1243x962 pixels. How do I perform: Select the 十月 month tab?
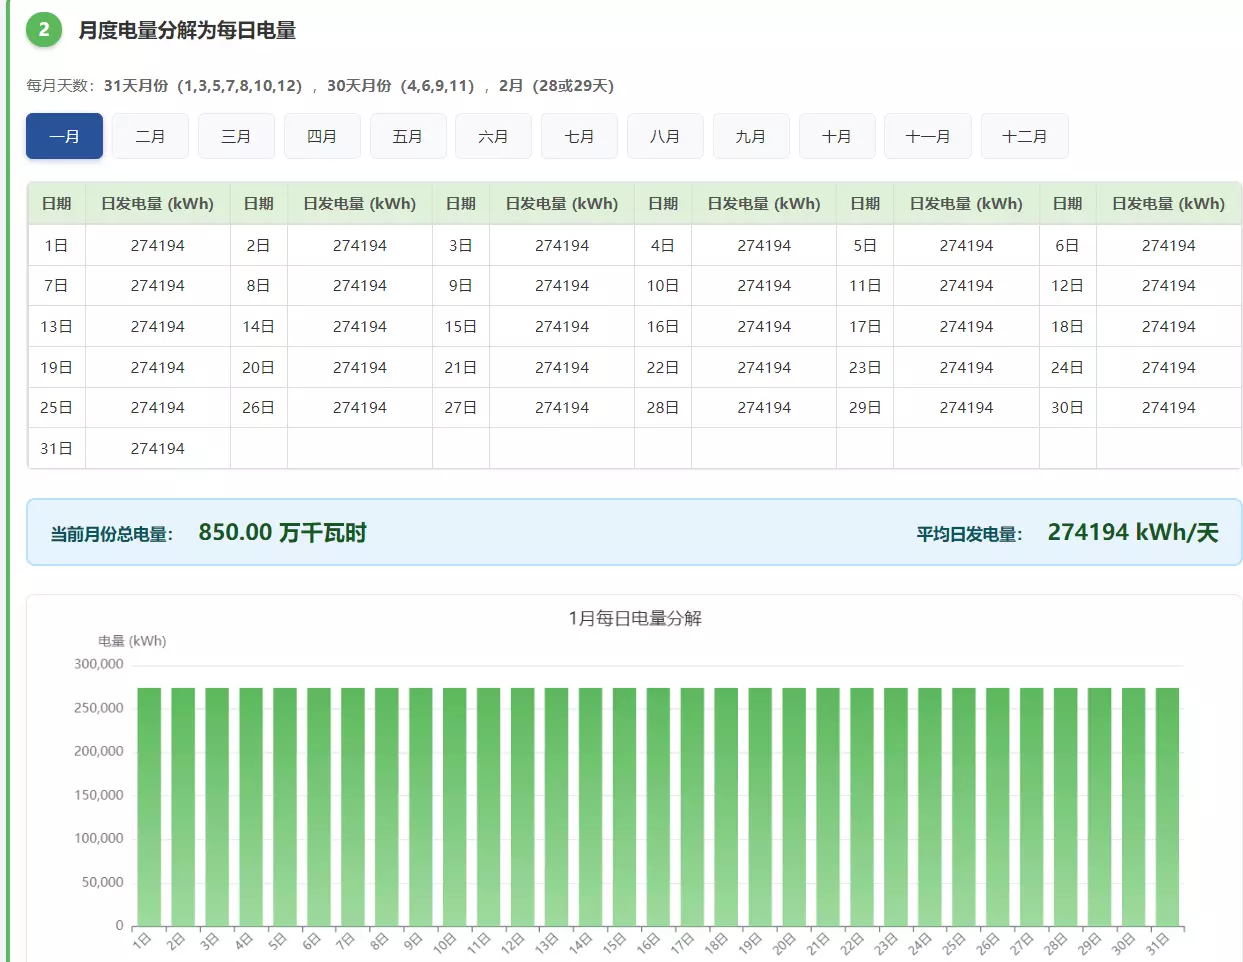point(836,136)
